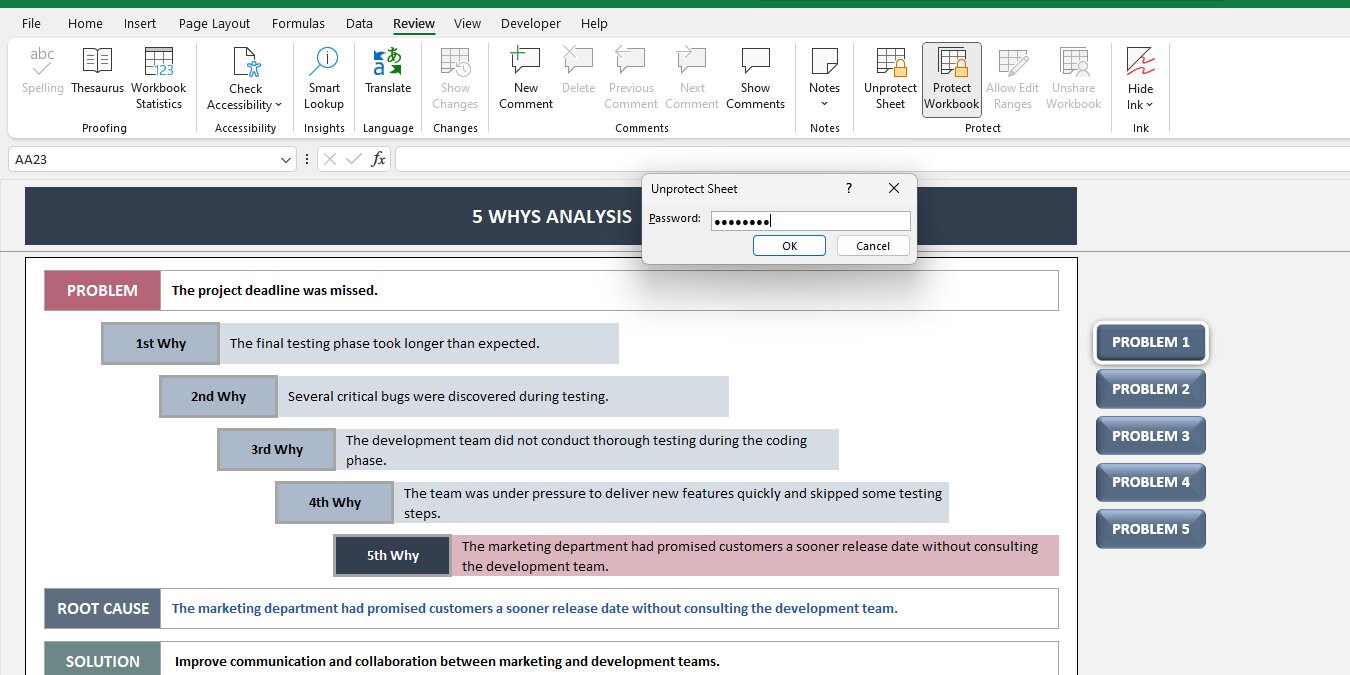Screen dimensions: 1350x675
Task: Select the PROBLEM 5 button
Action: click(1151, 529)
